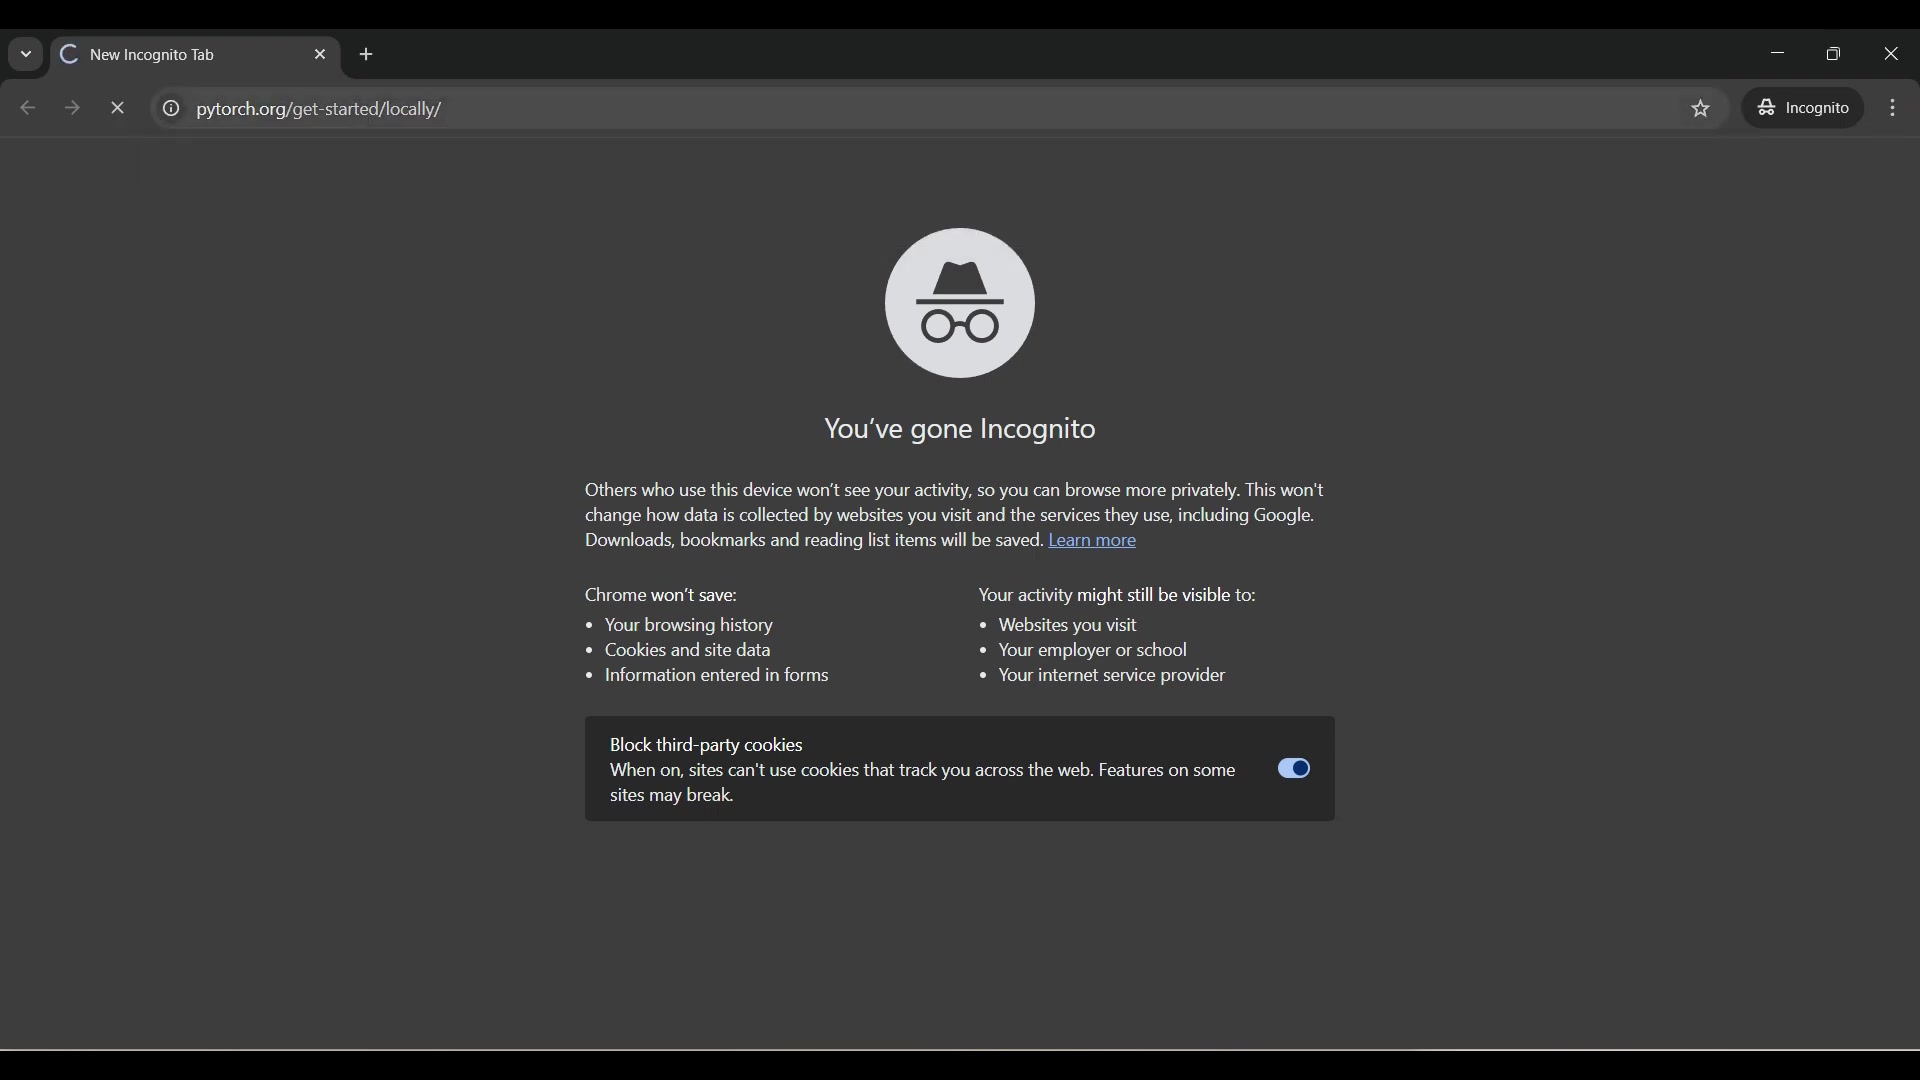Toggle Block third-party cookies switch
The height and width of the screenshot is (1080, 1920).
click(1294, 769)
